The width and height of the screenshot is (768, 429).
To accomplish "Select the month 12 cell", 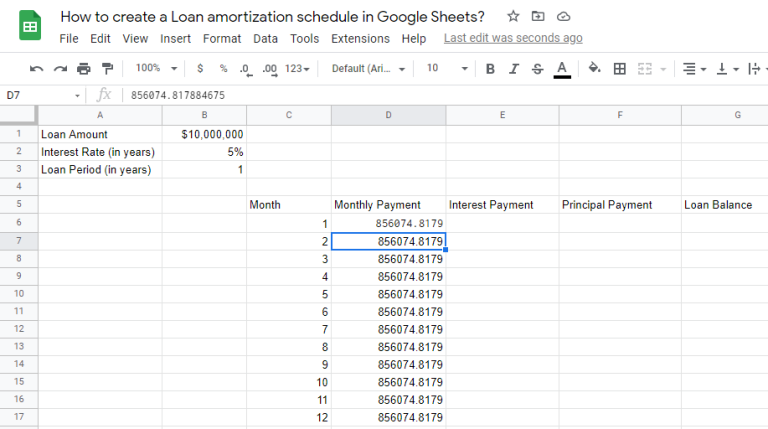I will click(288, 417).
